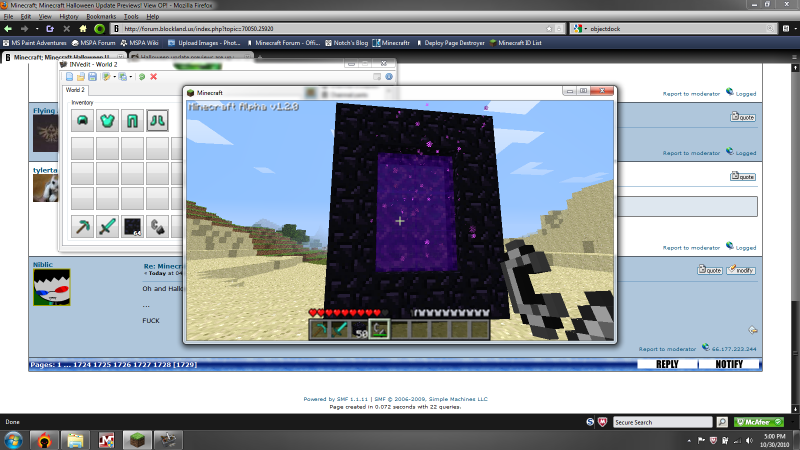Screen dimensions: 800x450
Task: Open the MS Paint Adventures bookmark
Action: click(35, 43)
